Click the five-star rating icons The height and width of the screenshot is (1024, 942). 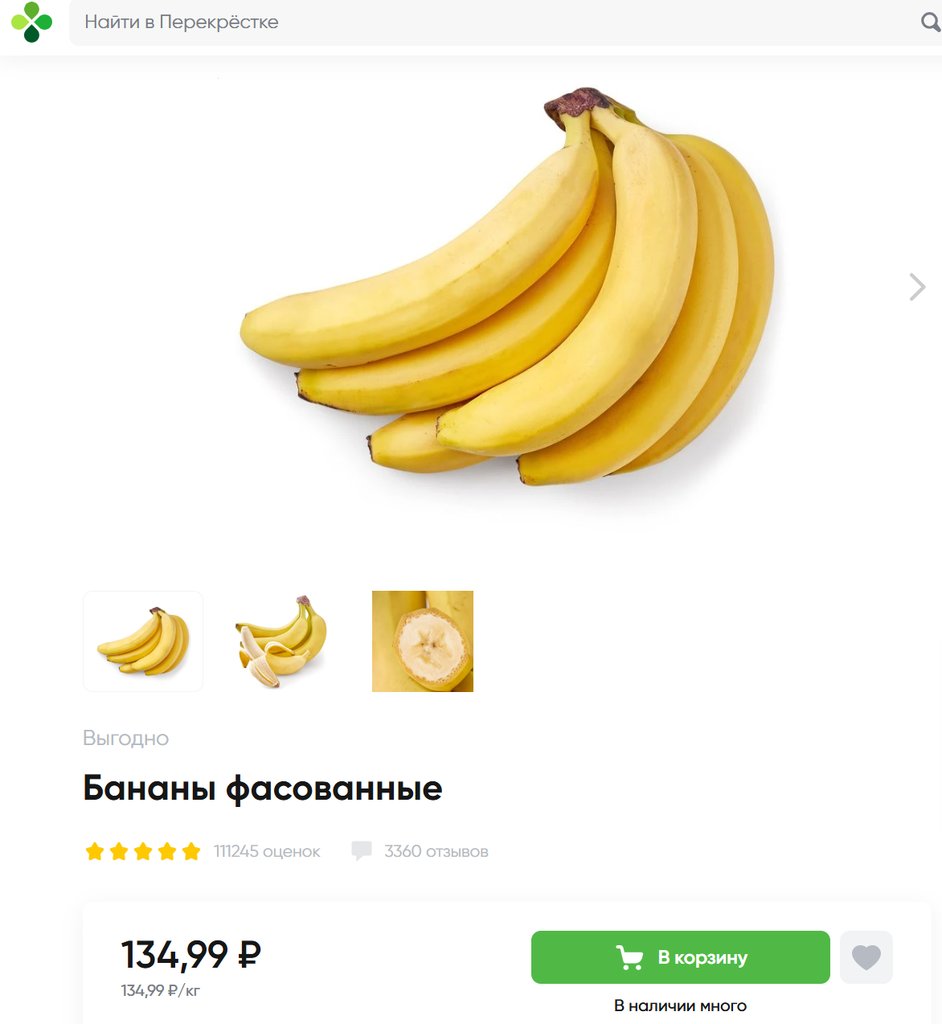(x=143, y=852)
